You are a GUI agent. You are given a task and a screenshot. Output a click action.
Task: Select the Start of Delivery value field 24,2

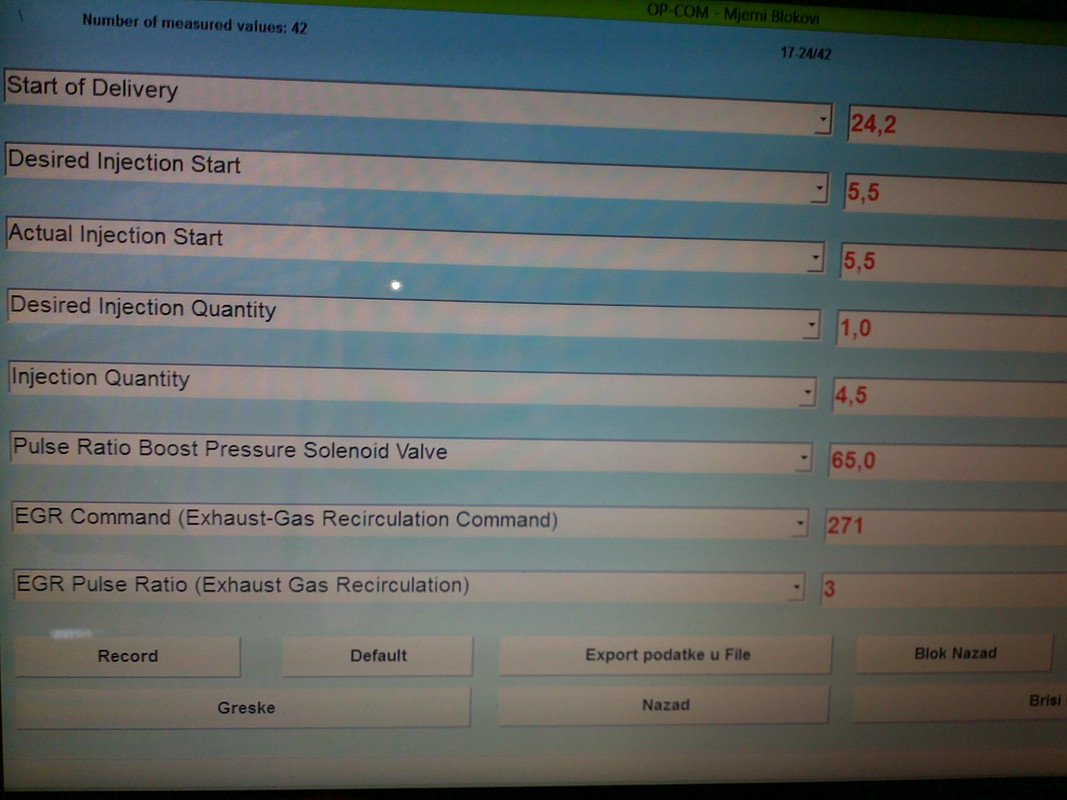pos(957,127)
